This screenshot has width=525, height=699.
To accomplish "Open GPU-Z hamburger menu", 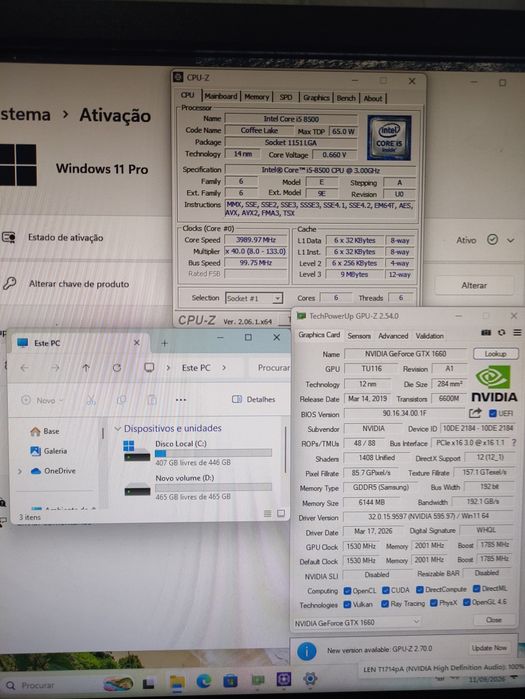I will point(517,333).
